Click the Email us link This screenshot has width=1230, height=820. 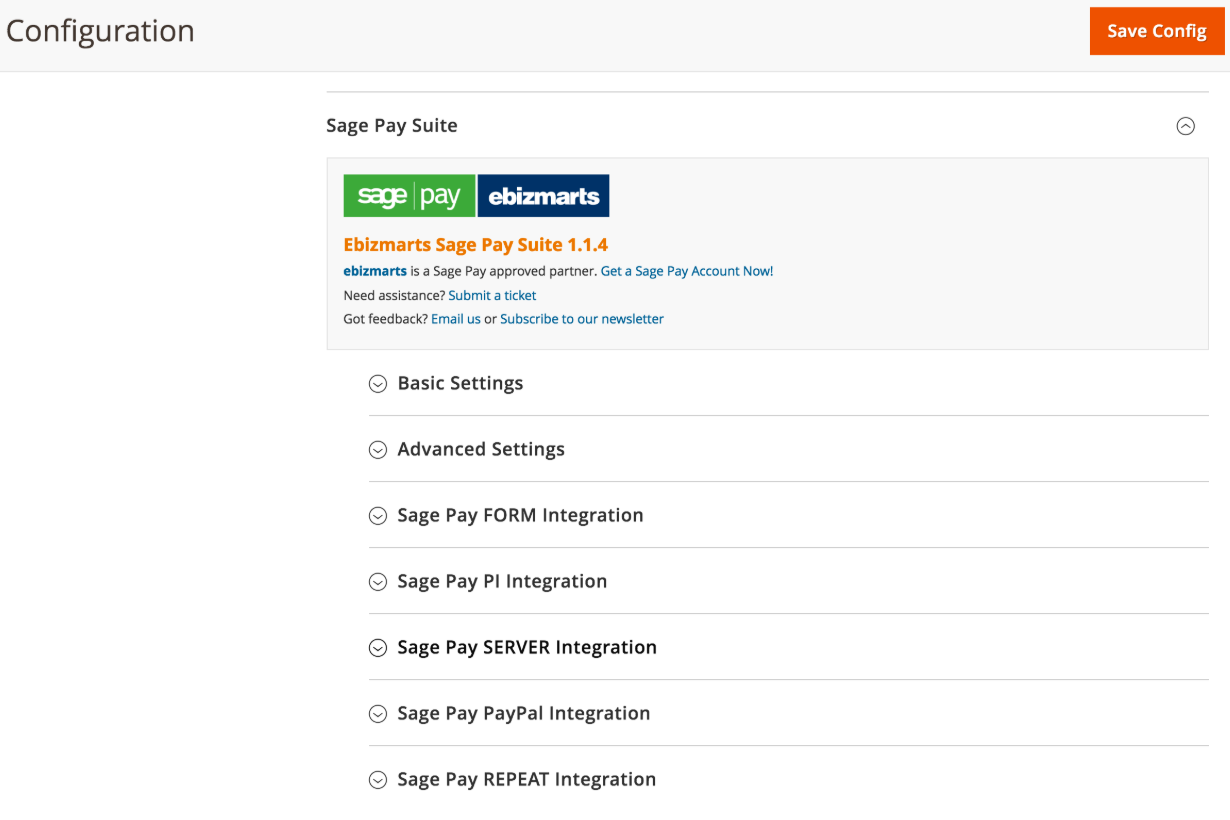456,319
